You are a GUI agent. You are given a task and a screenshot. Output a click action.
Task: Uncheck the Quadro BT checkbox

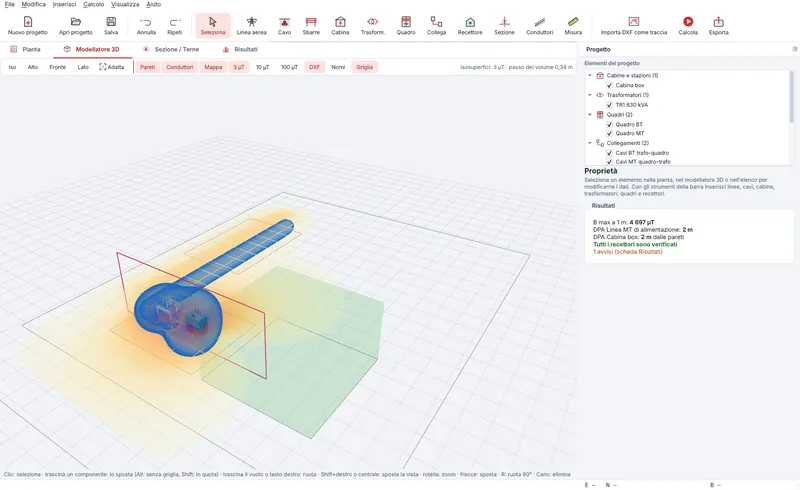609,124
